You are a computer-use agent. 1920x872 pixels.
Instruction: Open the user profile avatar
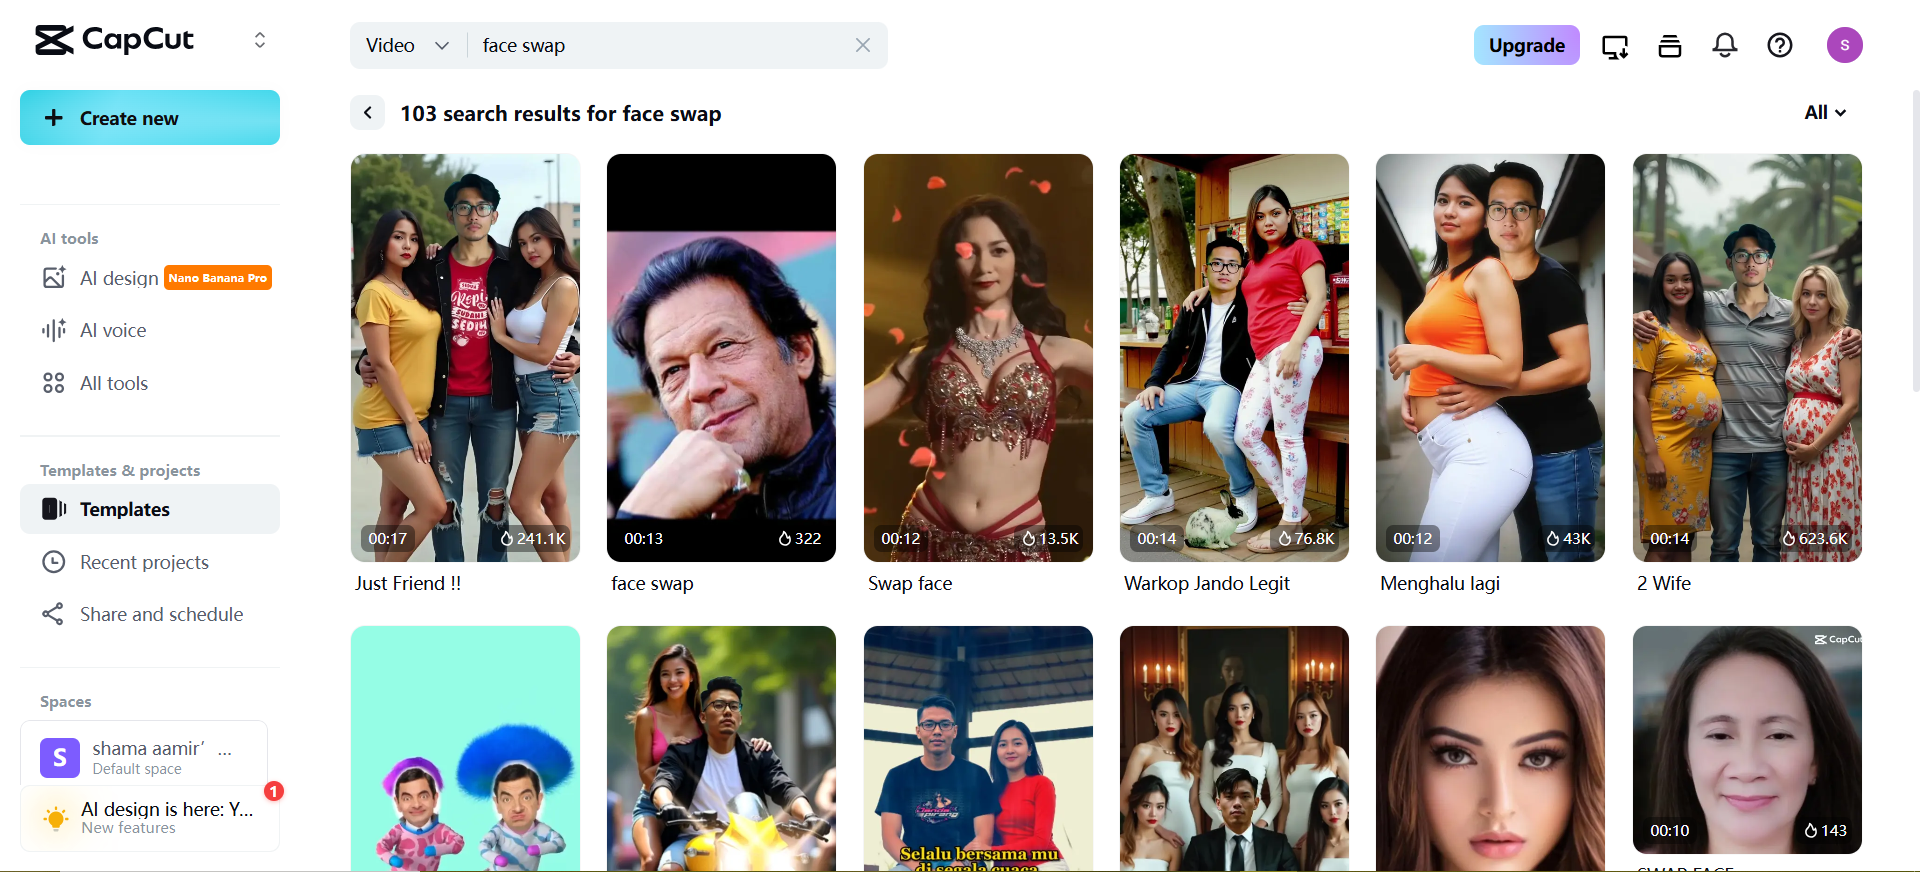1844,45
